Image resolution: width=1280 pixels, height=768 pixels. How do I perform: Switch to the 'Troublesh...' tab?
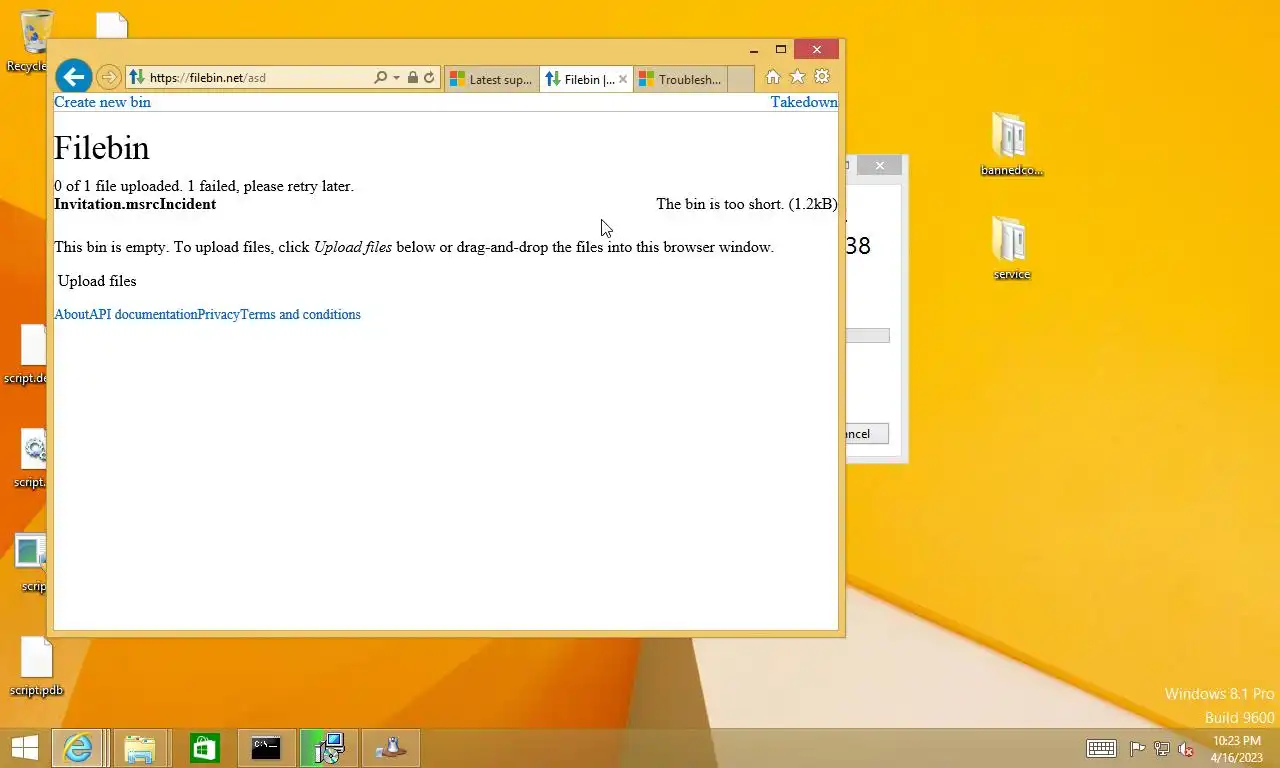681,79
